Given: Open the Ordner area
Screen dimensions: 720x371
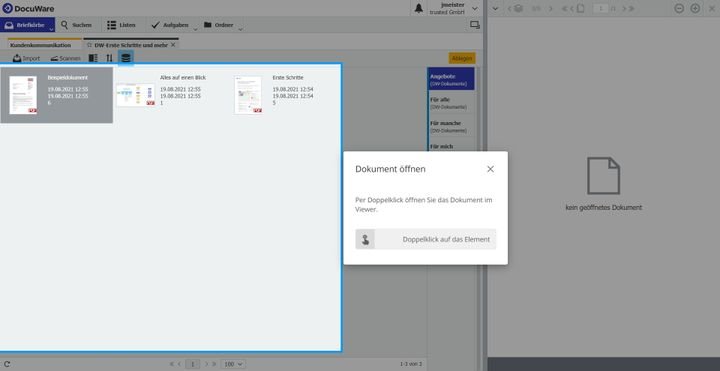Looking at the screenshot, I should [219, 25].
